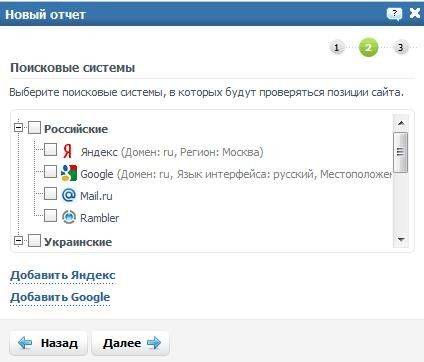Click the blue right arrow on Далее
Image resolution: width=424 pixels, height=362 pixels.
point(154,342)
